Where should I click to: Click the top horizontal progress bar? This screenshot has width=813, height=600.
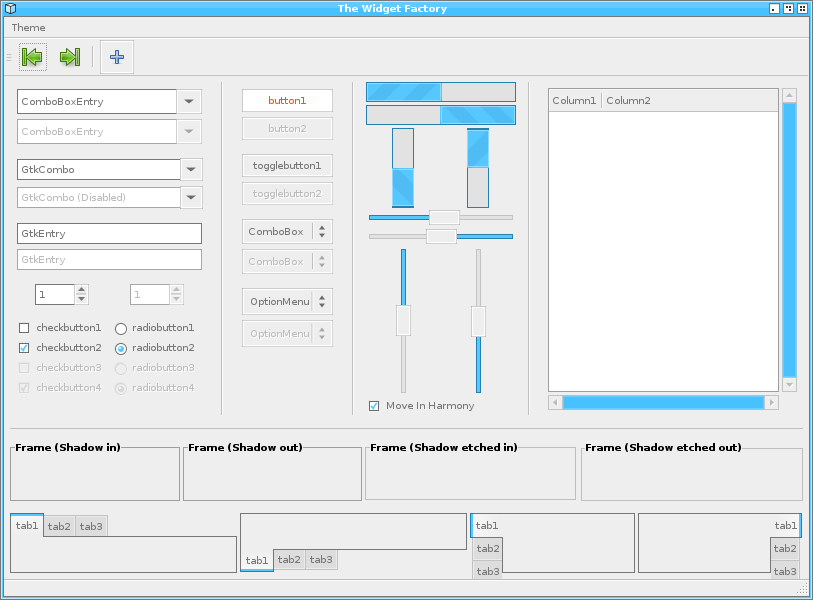pyautogui.click(x=441, y=92)
